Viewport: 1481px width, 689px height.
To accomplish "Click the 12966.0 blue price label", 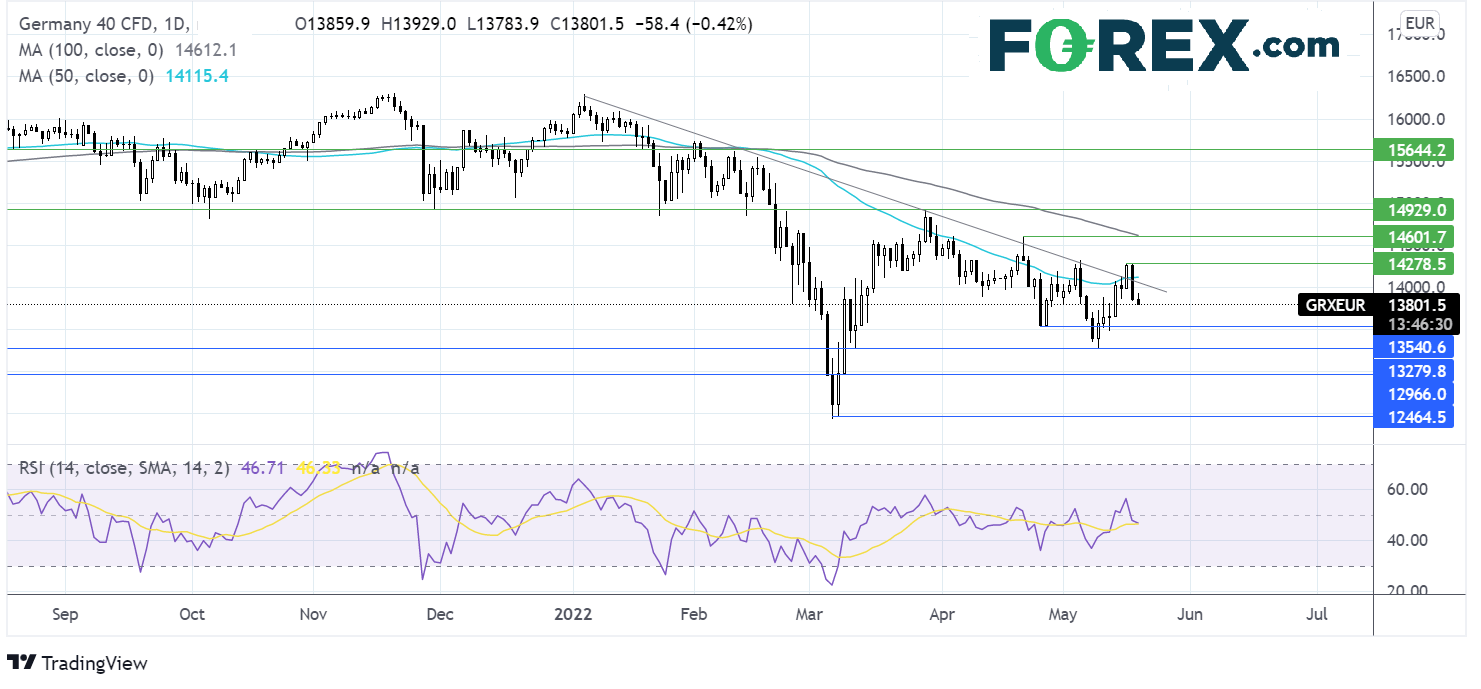I will click(x=1416, y=394).
